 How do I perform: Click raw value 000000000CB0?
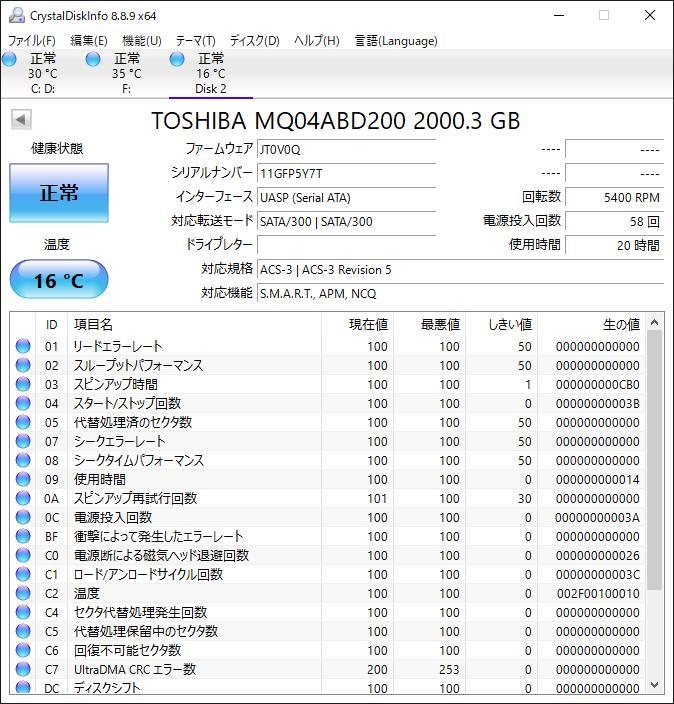(598, 385)
